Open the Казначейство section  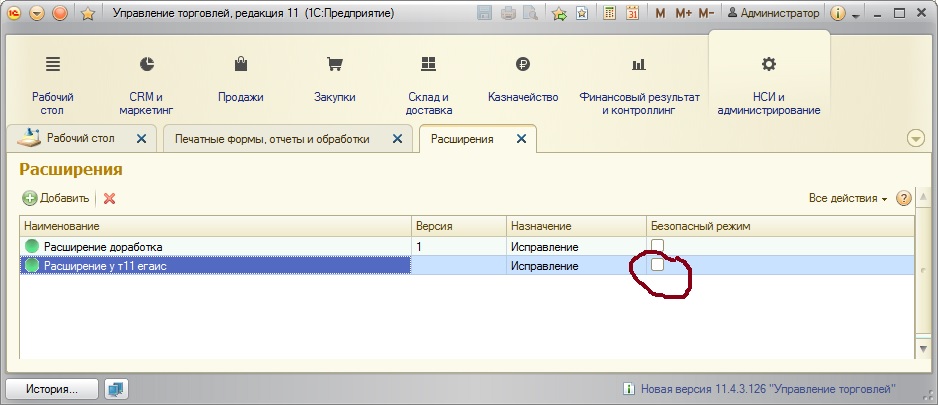tap(523, 78)
